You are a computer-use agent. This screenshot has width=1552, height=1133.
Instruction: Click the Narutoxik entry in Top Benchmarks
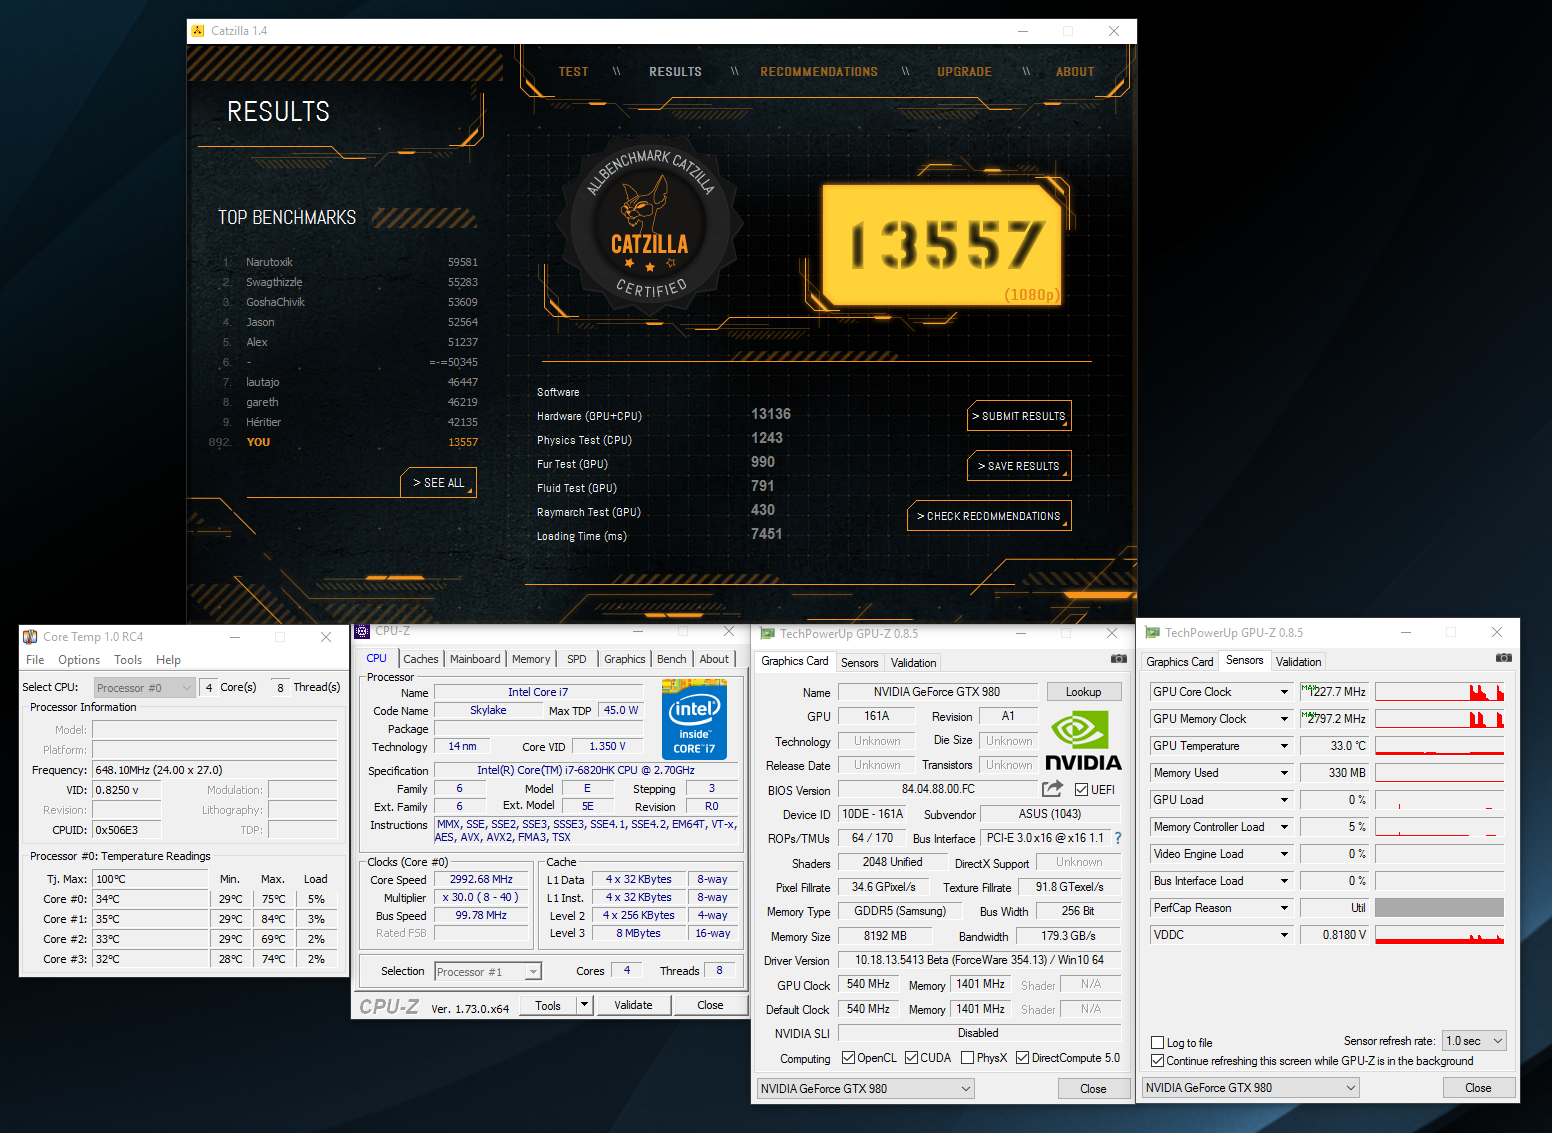tap(350, 262)
